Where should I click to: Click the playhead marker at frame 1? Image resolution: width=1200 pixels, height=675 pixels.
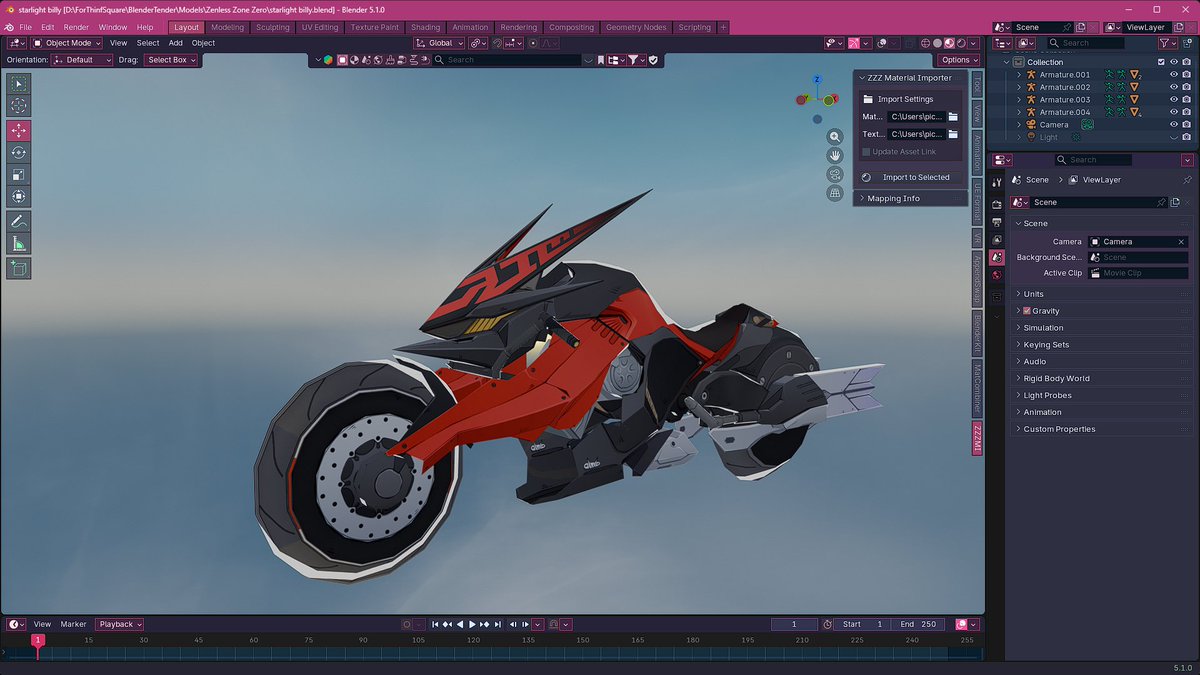(x=38, y=640)
